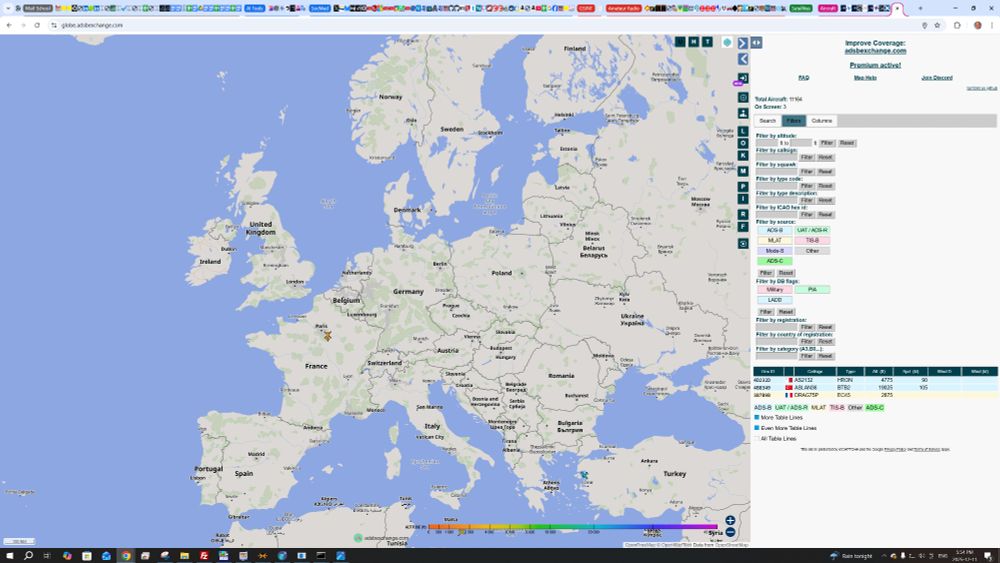Bookmark this page with star icon
This screenshot has width=1000, height=563.
tap(938, 26)
